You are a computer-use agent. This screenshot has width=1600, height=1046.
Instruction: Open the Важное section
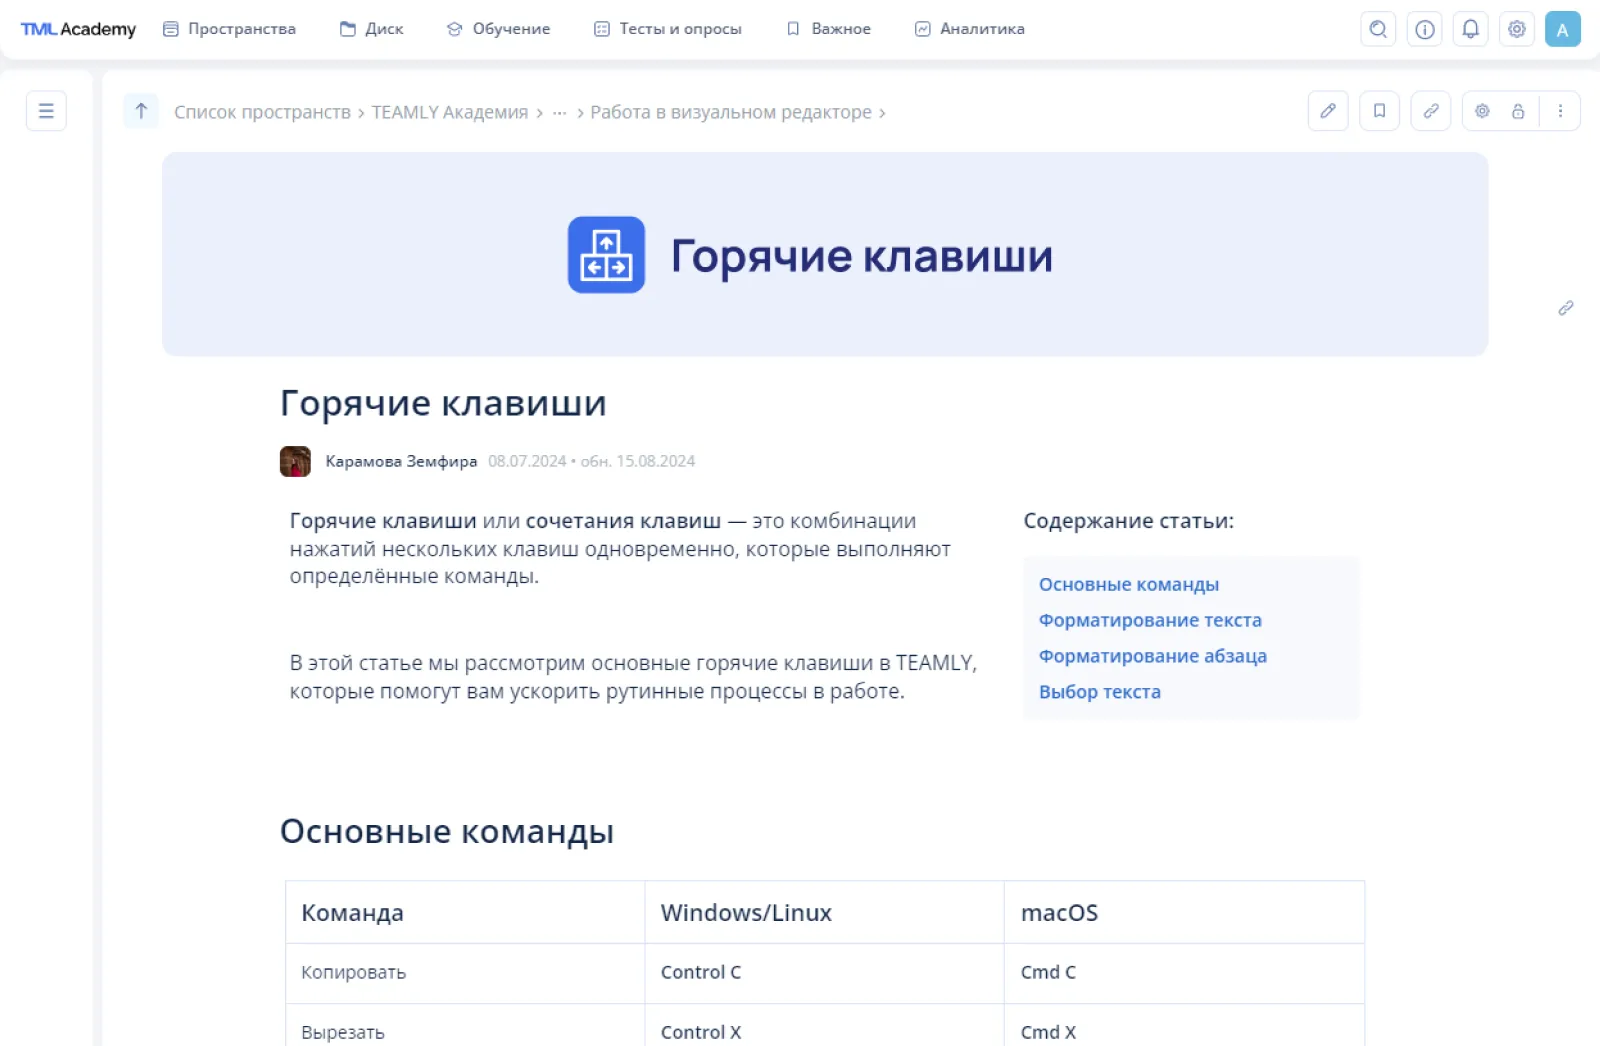click(828, 29)
